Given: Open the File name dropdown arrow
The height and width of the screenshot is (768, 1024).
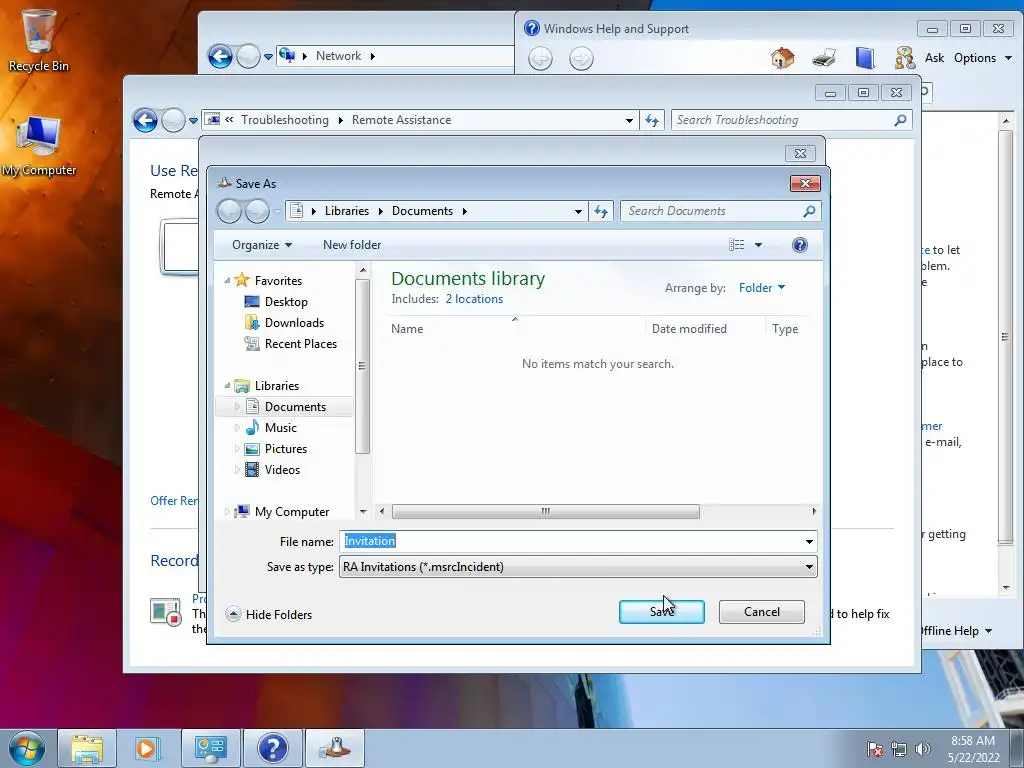Looking at the screenshot, I should 809,541.
